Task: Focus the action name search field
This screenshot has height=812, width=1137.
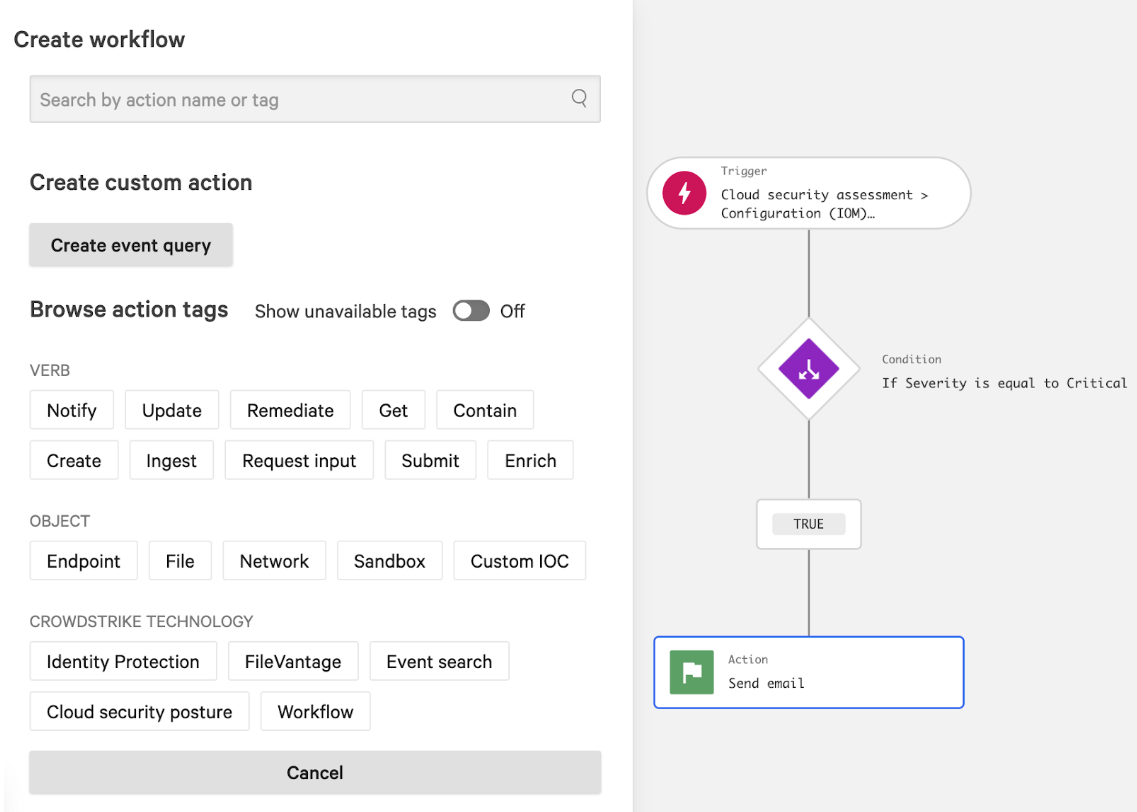Action: 315,99
